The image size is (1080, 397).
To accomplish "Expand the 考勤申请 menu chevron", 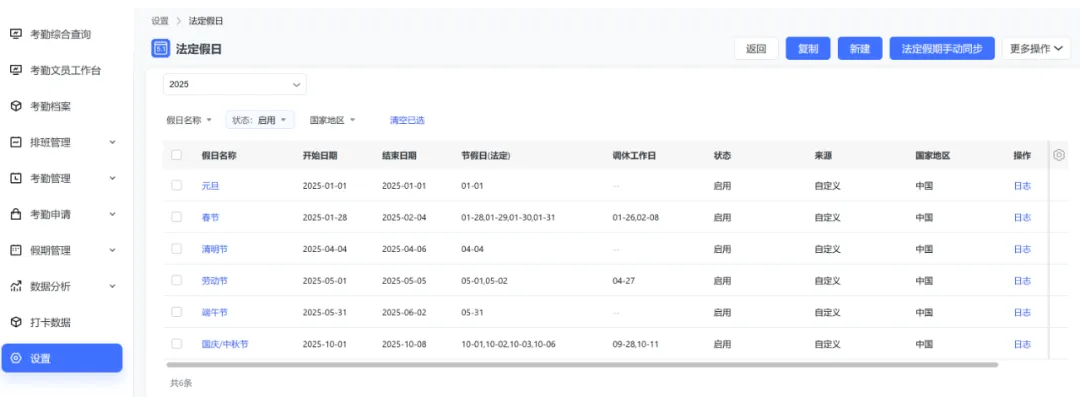I will [113, 214].
